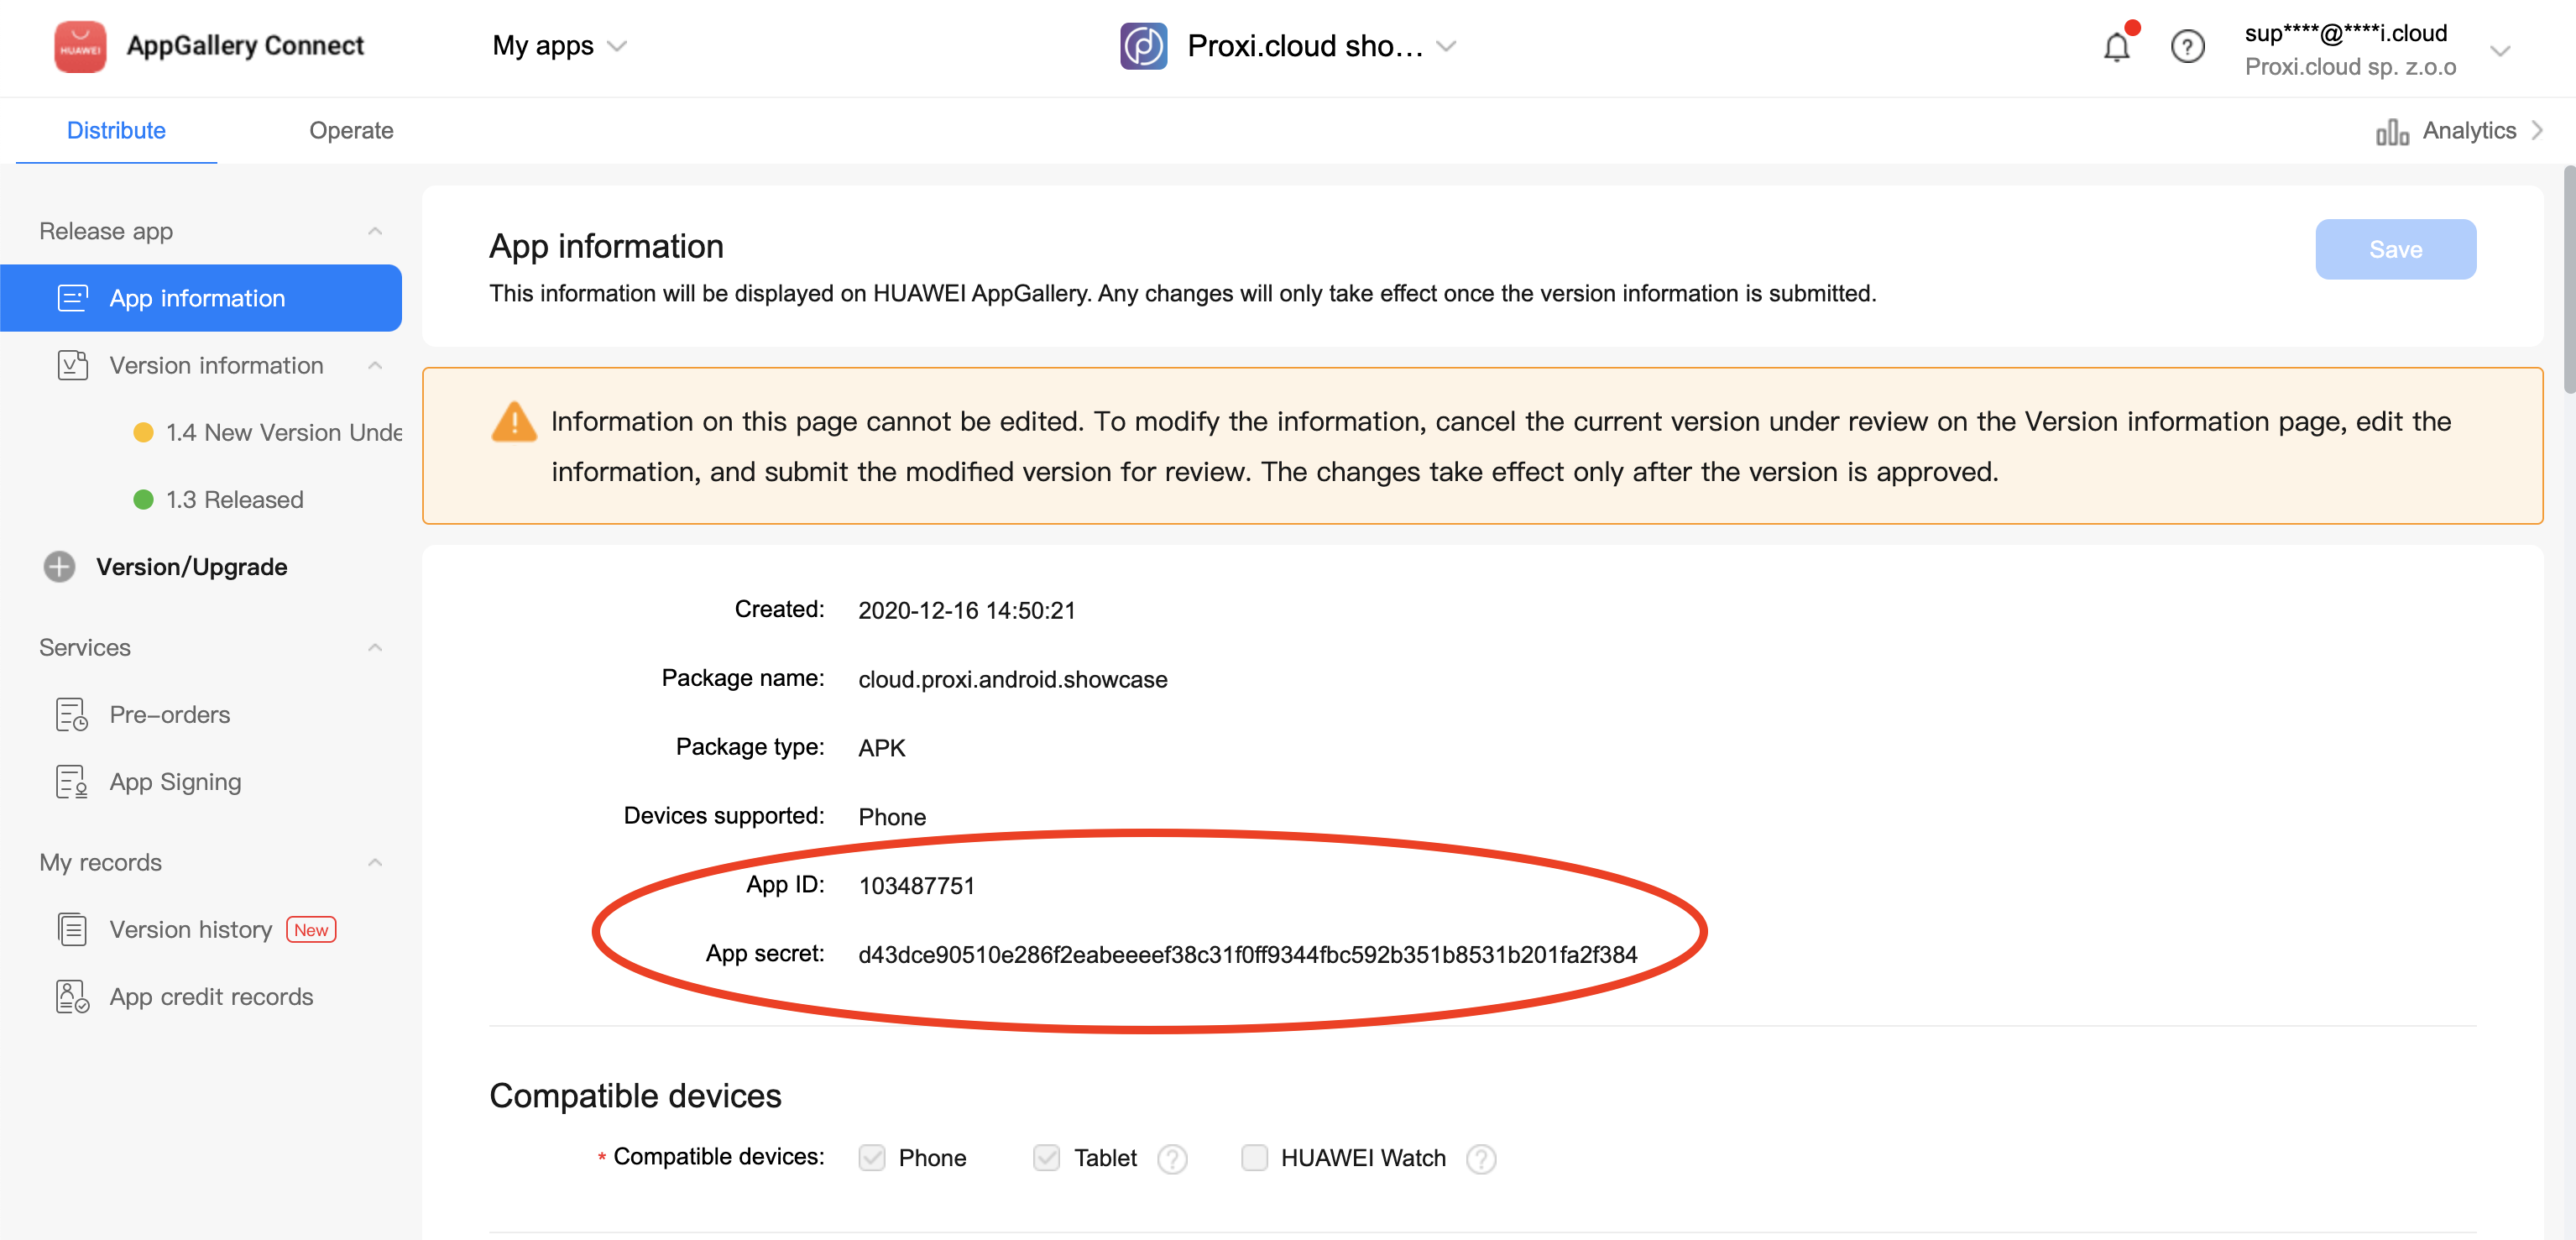Click the Analytics bar chart icon

2391,131
